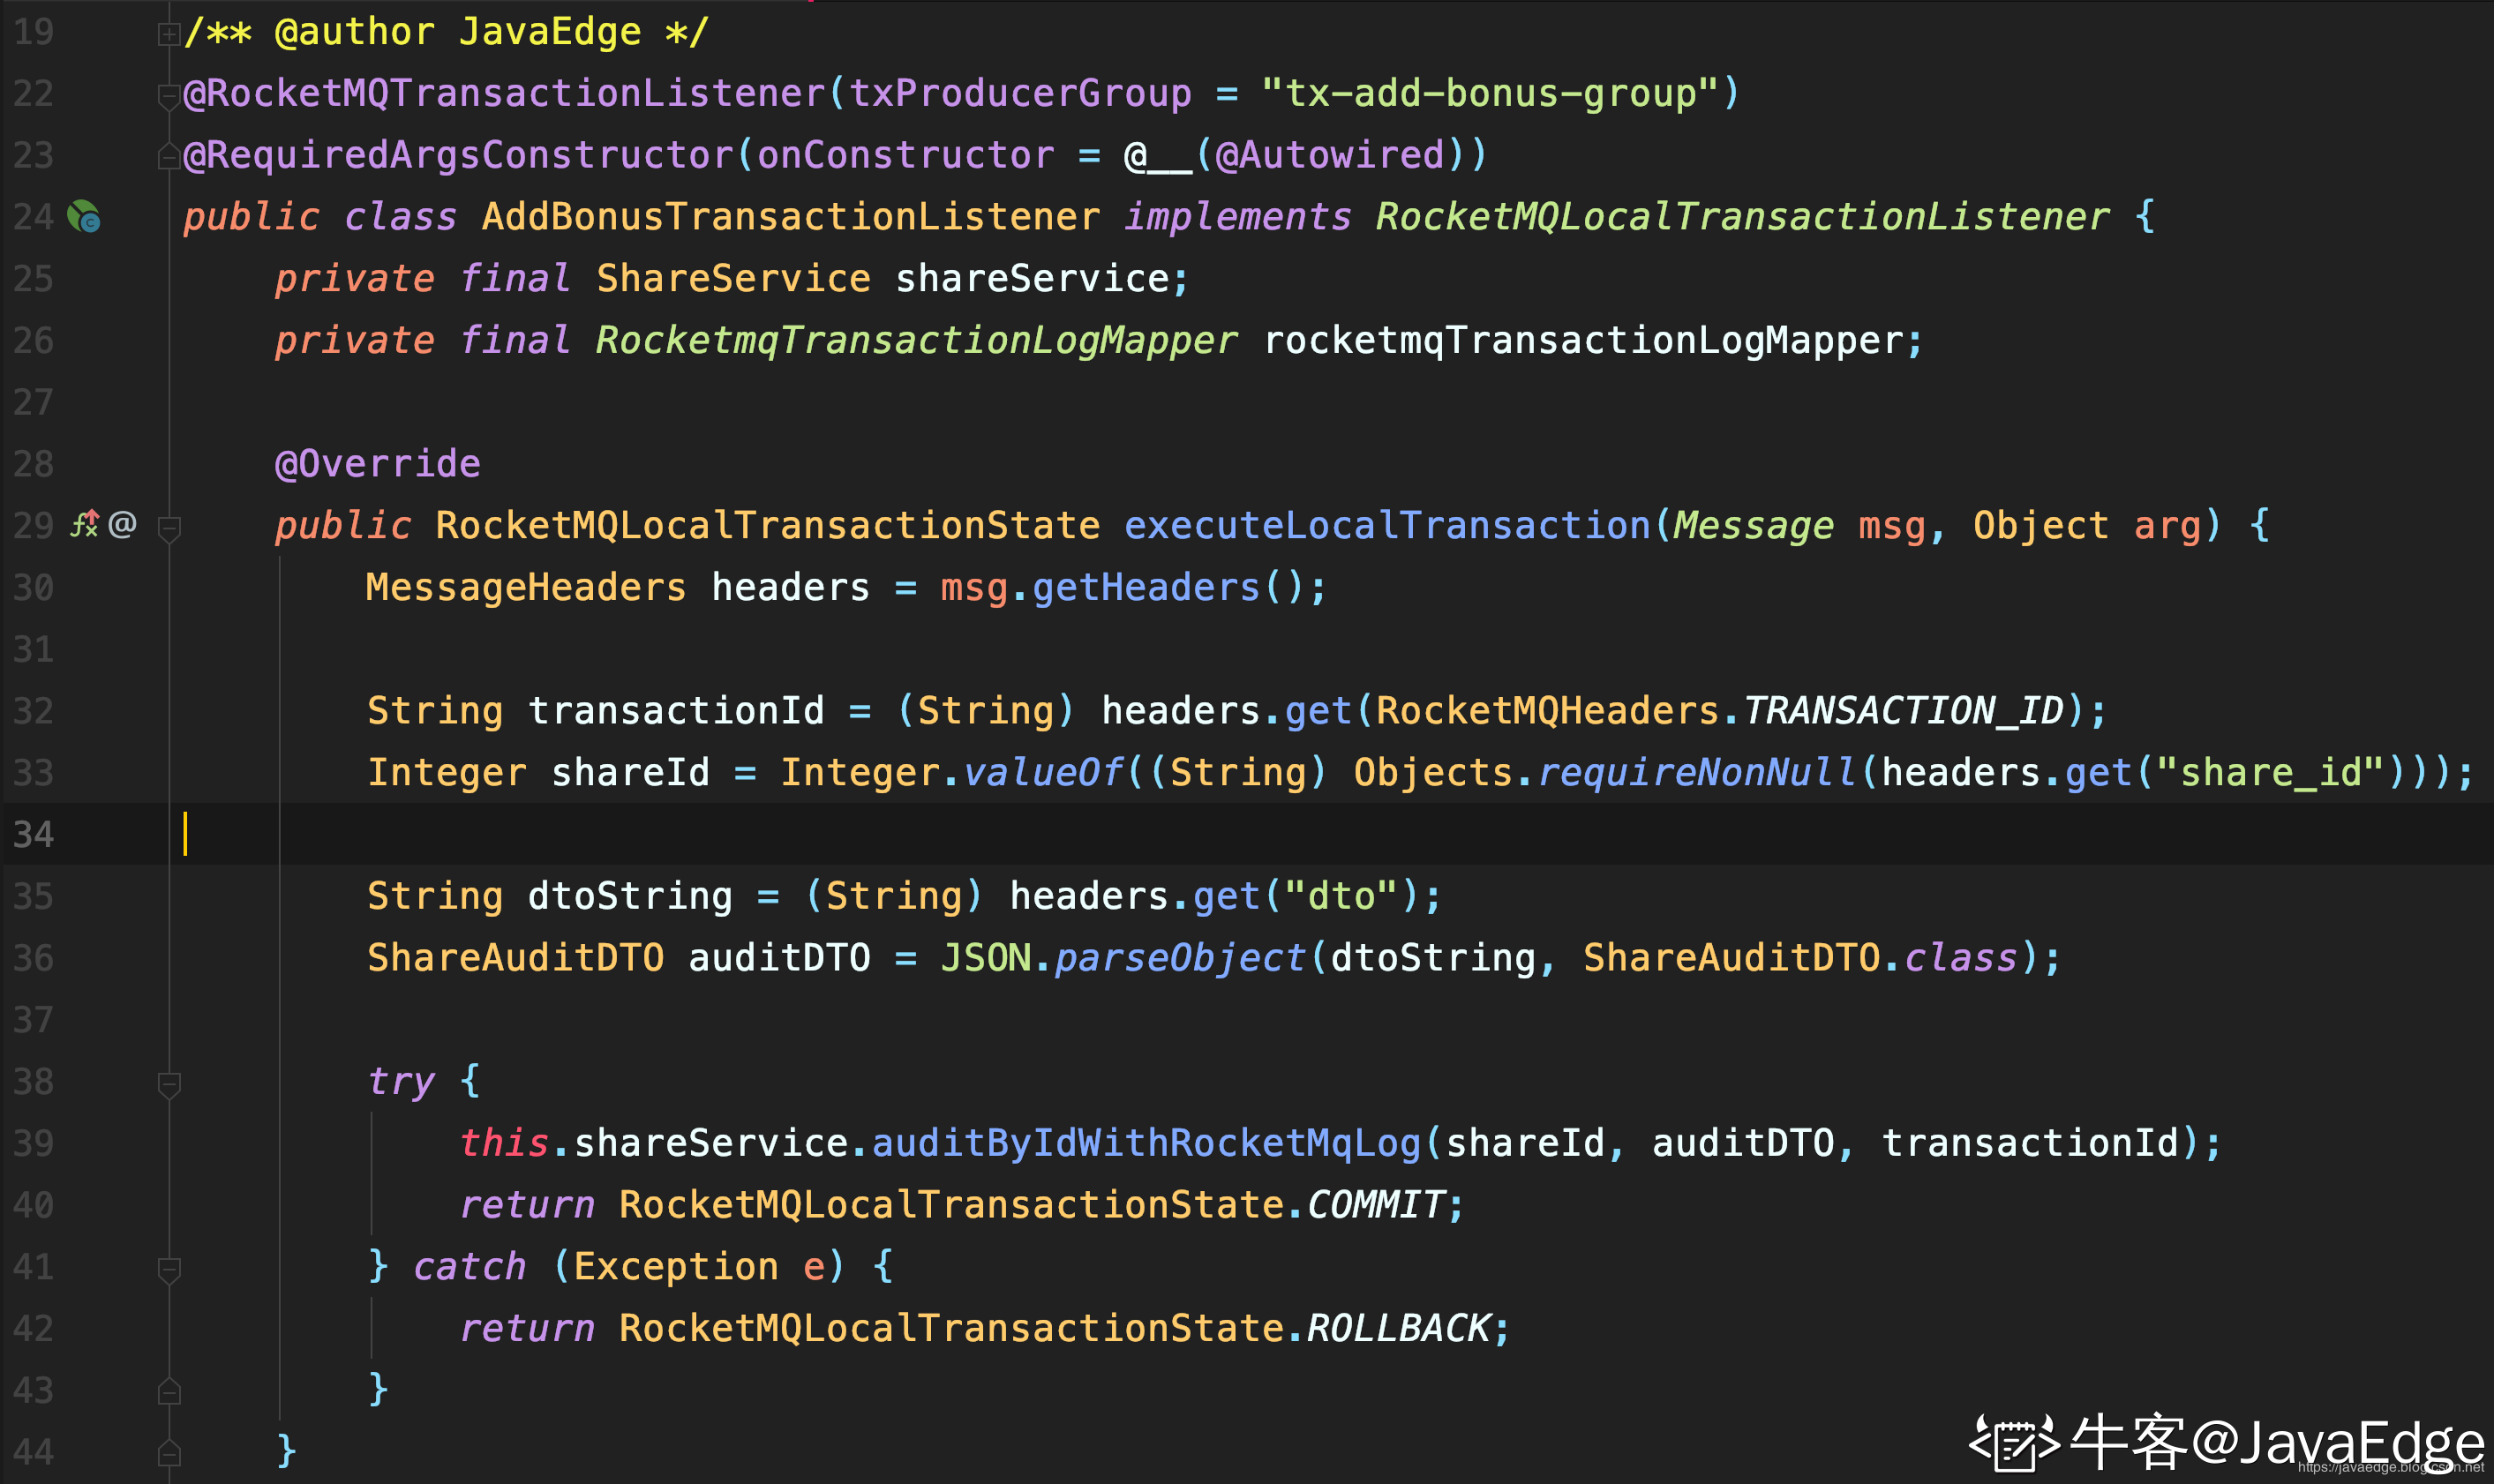
Task: Click the ROLLBACK constant on line 42
Action: (1398, 1329)
